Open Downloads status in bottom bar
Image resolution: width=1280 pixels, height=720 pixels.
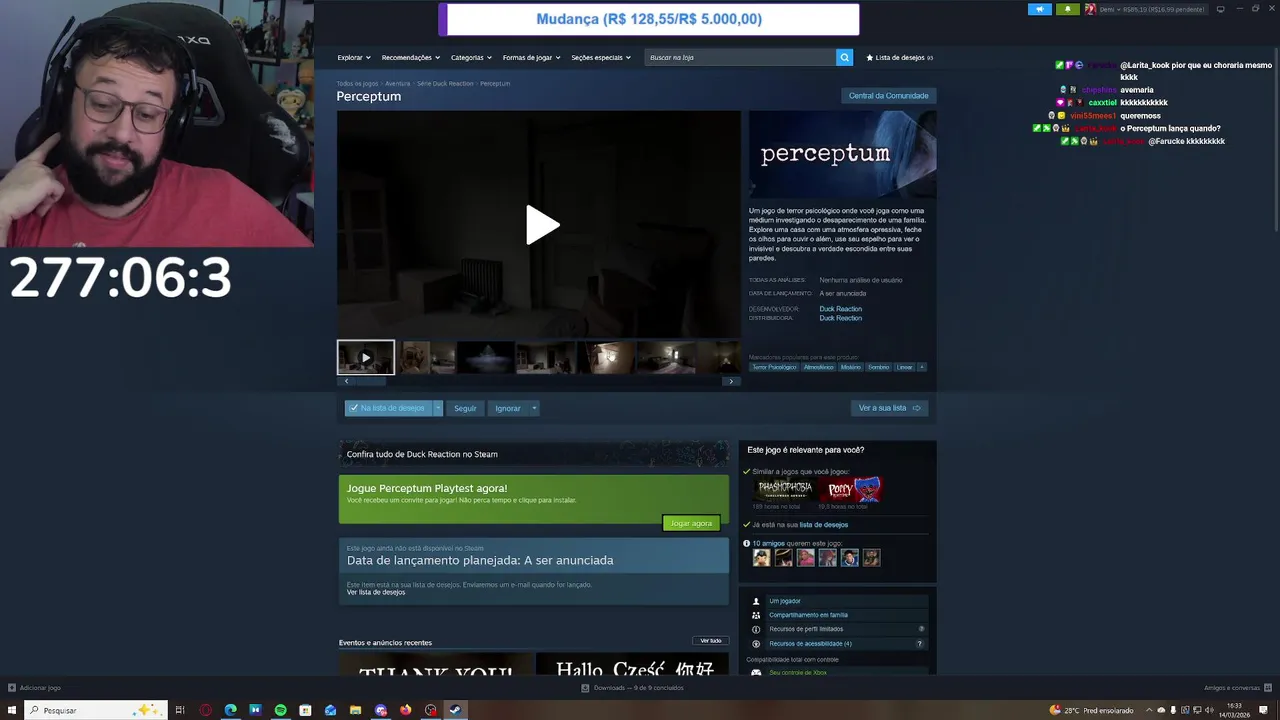coord(633,688)
